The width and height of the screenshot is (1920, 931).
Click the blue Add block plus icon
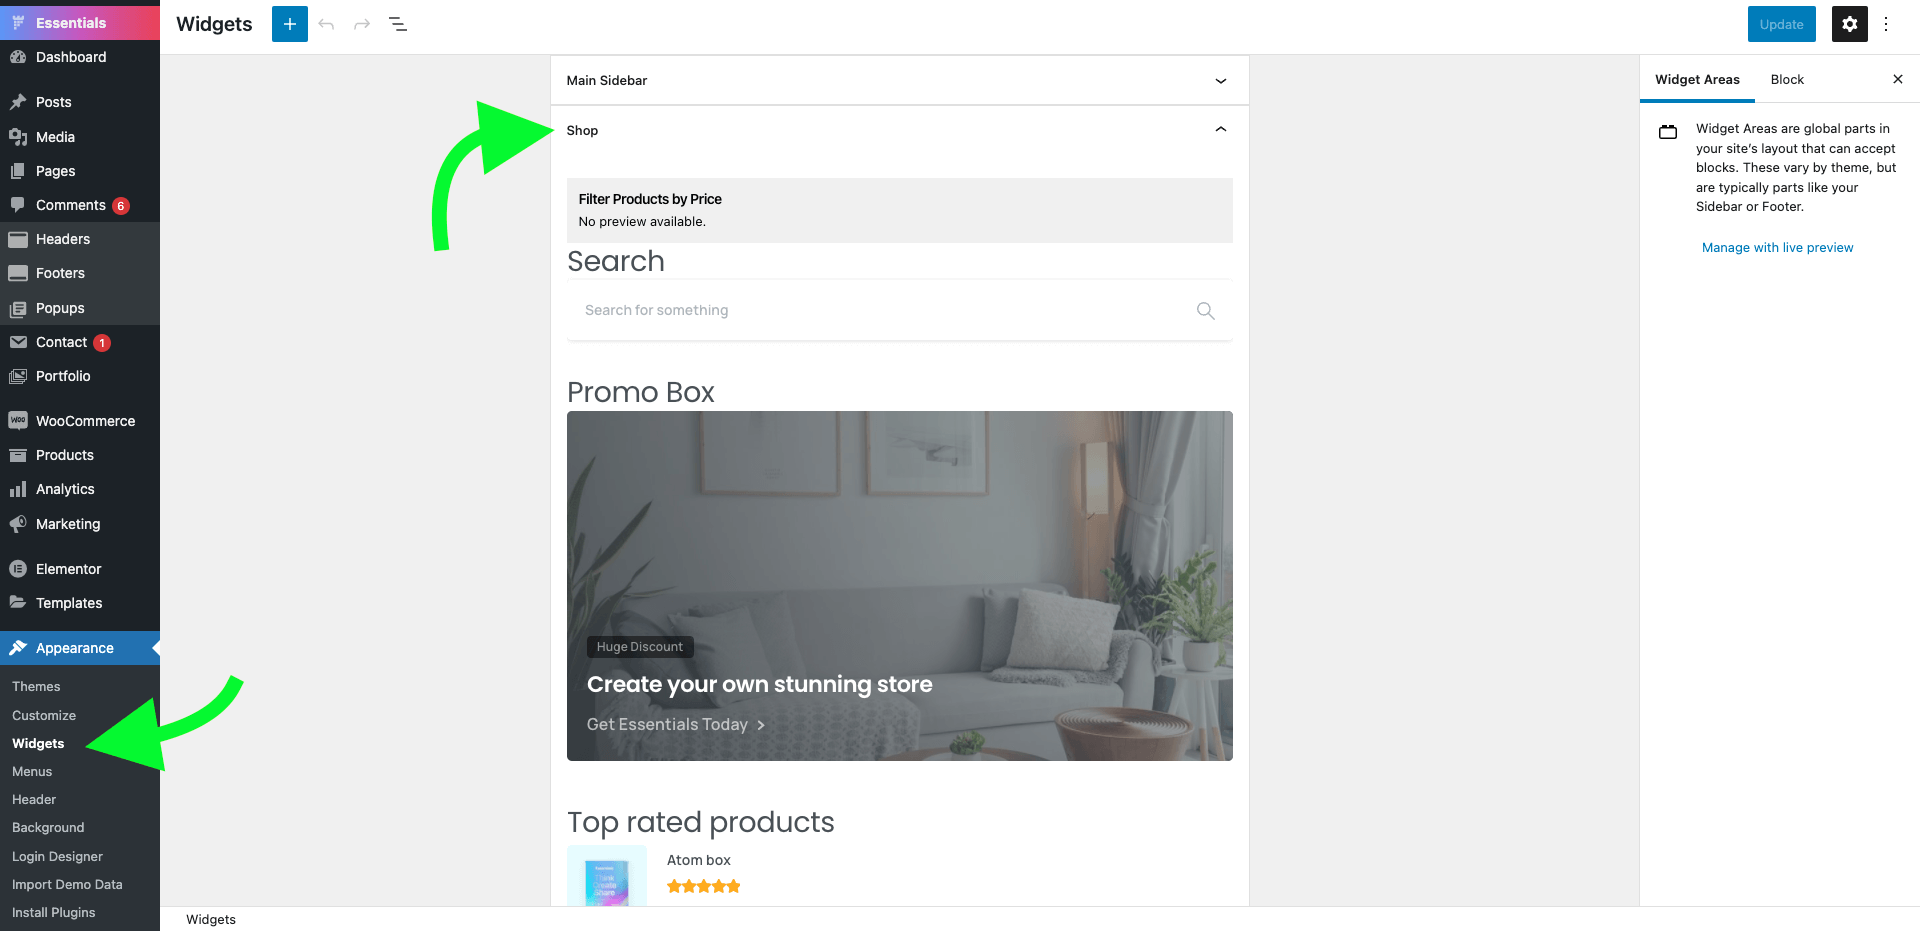289,23
